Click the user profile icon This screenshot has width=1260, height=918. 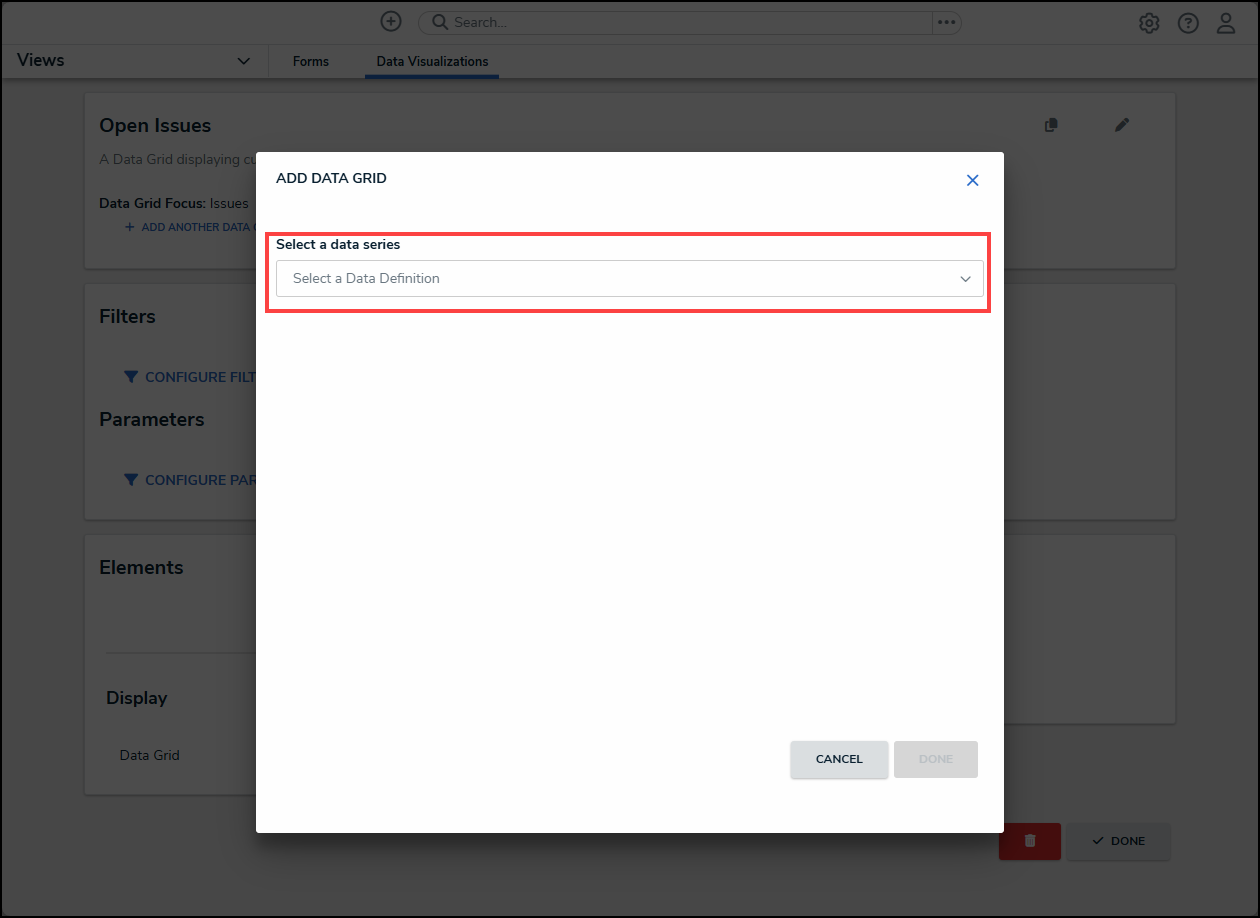tap(1226, 23)
